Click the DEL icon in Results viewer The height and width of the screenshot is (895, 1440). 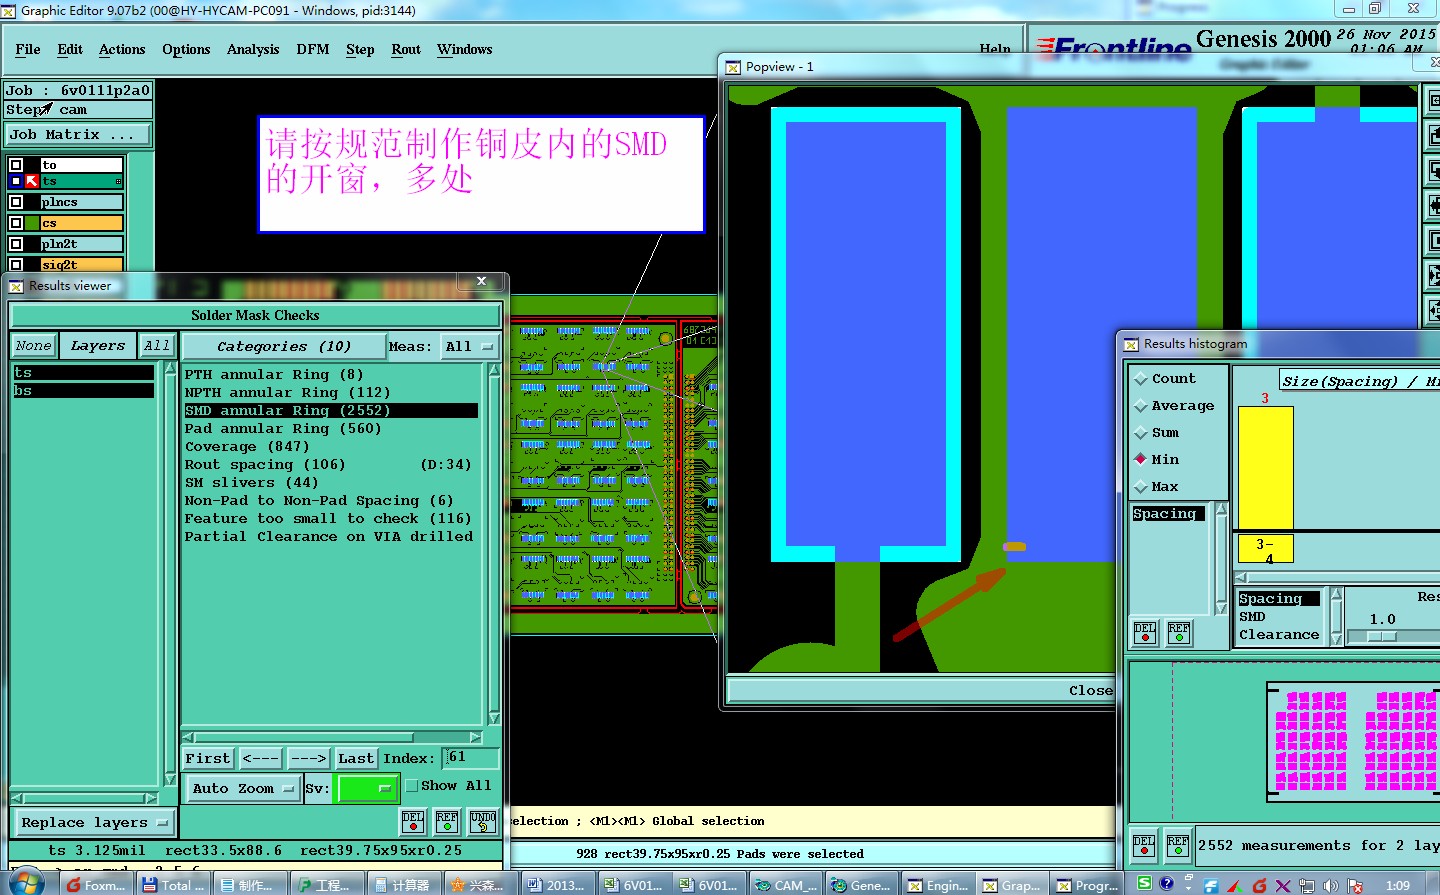coord(413,822)
